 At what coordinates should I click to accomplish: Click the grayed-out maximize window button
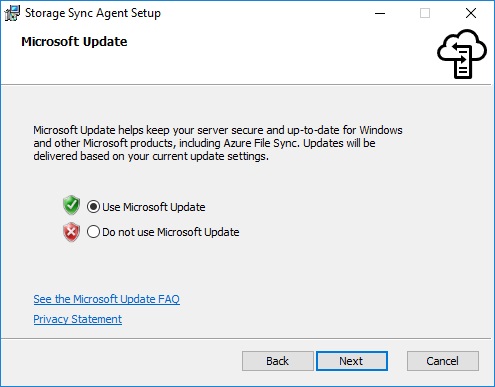[x=425, y=13]
